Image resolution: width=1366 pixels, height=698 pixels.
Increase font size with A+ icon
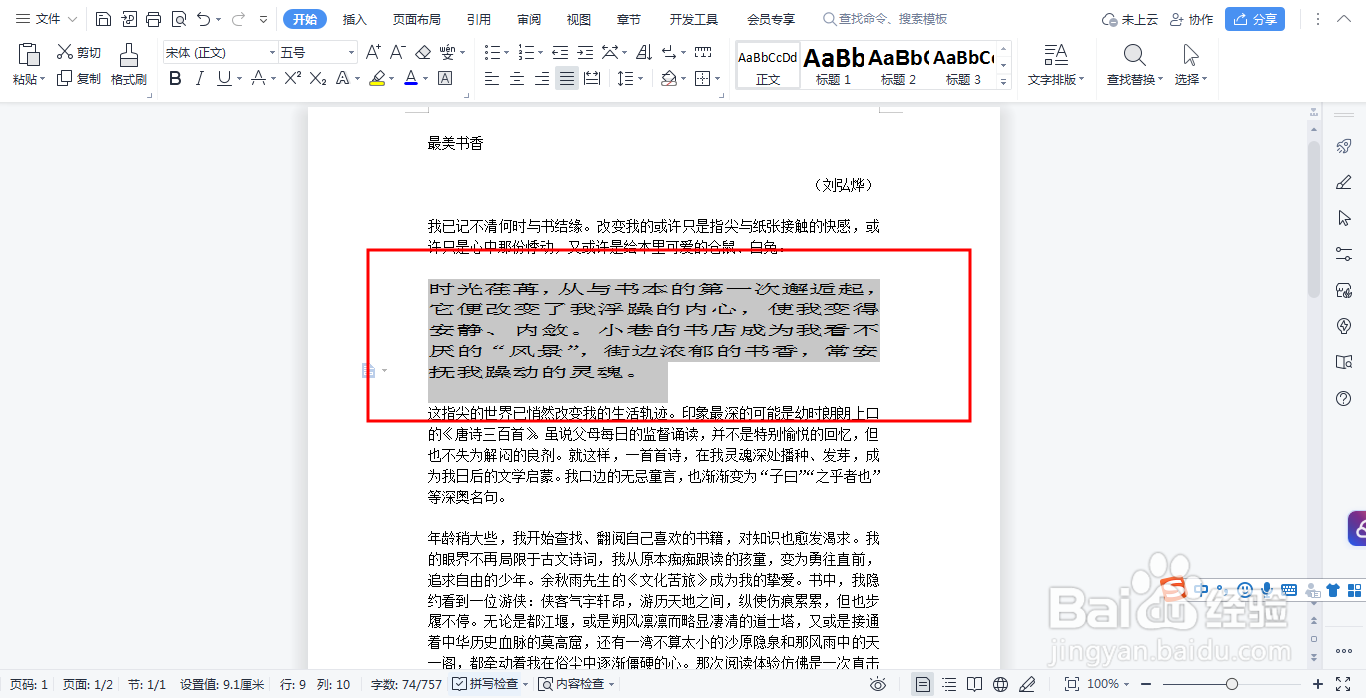coord(373,52)
